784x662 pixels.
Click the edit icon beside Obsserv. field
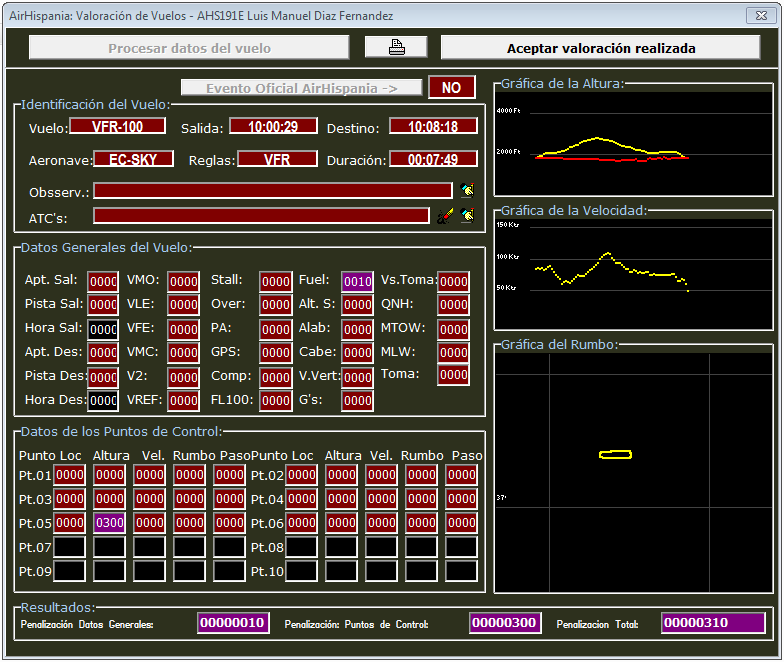coord(467,190)
